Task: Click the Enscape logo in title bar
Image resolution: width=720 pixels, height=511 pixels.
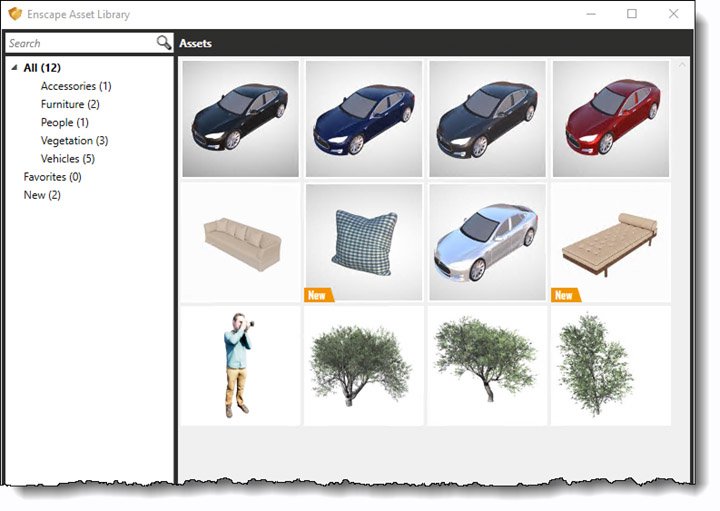Action: click(x=15, y=14)
